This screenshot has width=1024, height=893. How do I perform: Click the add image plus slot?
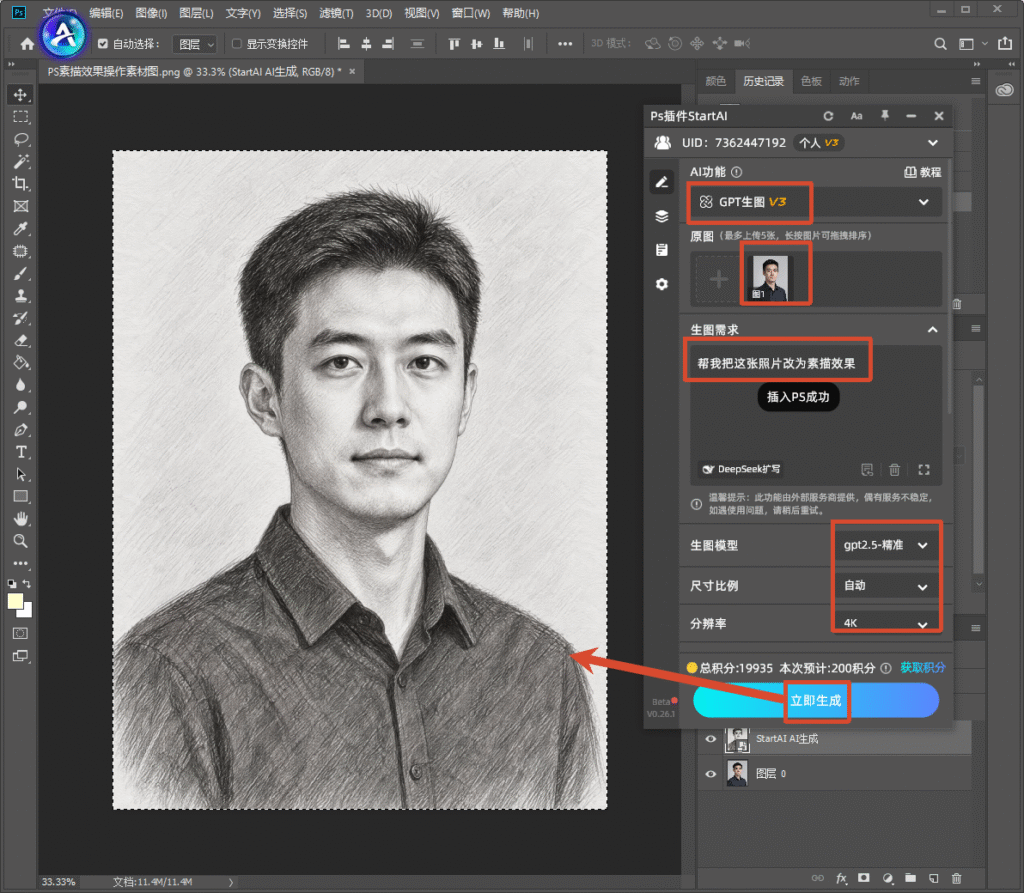tap(718, 280)
